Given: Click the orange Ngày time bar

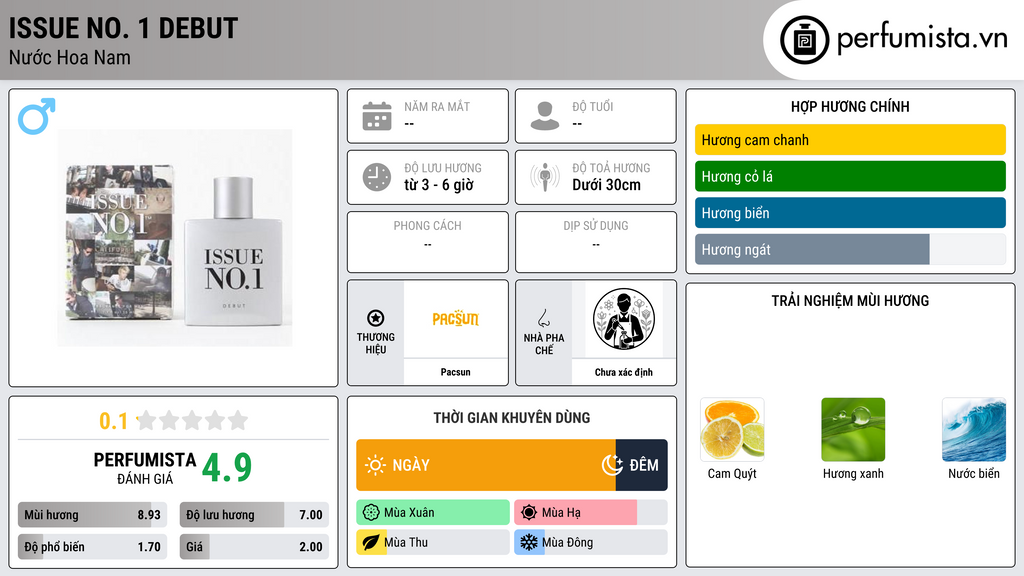Looking at the screenshot, I should click(x=486, y=465).
